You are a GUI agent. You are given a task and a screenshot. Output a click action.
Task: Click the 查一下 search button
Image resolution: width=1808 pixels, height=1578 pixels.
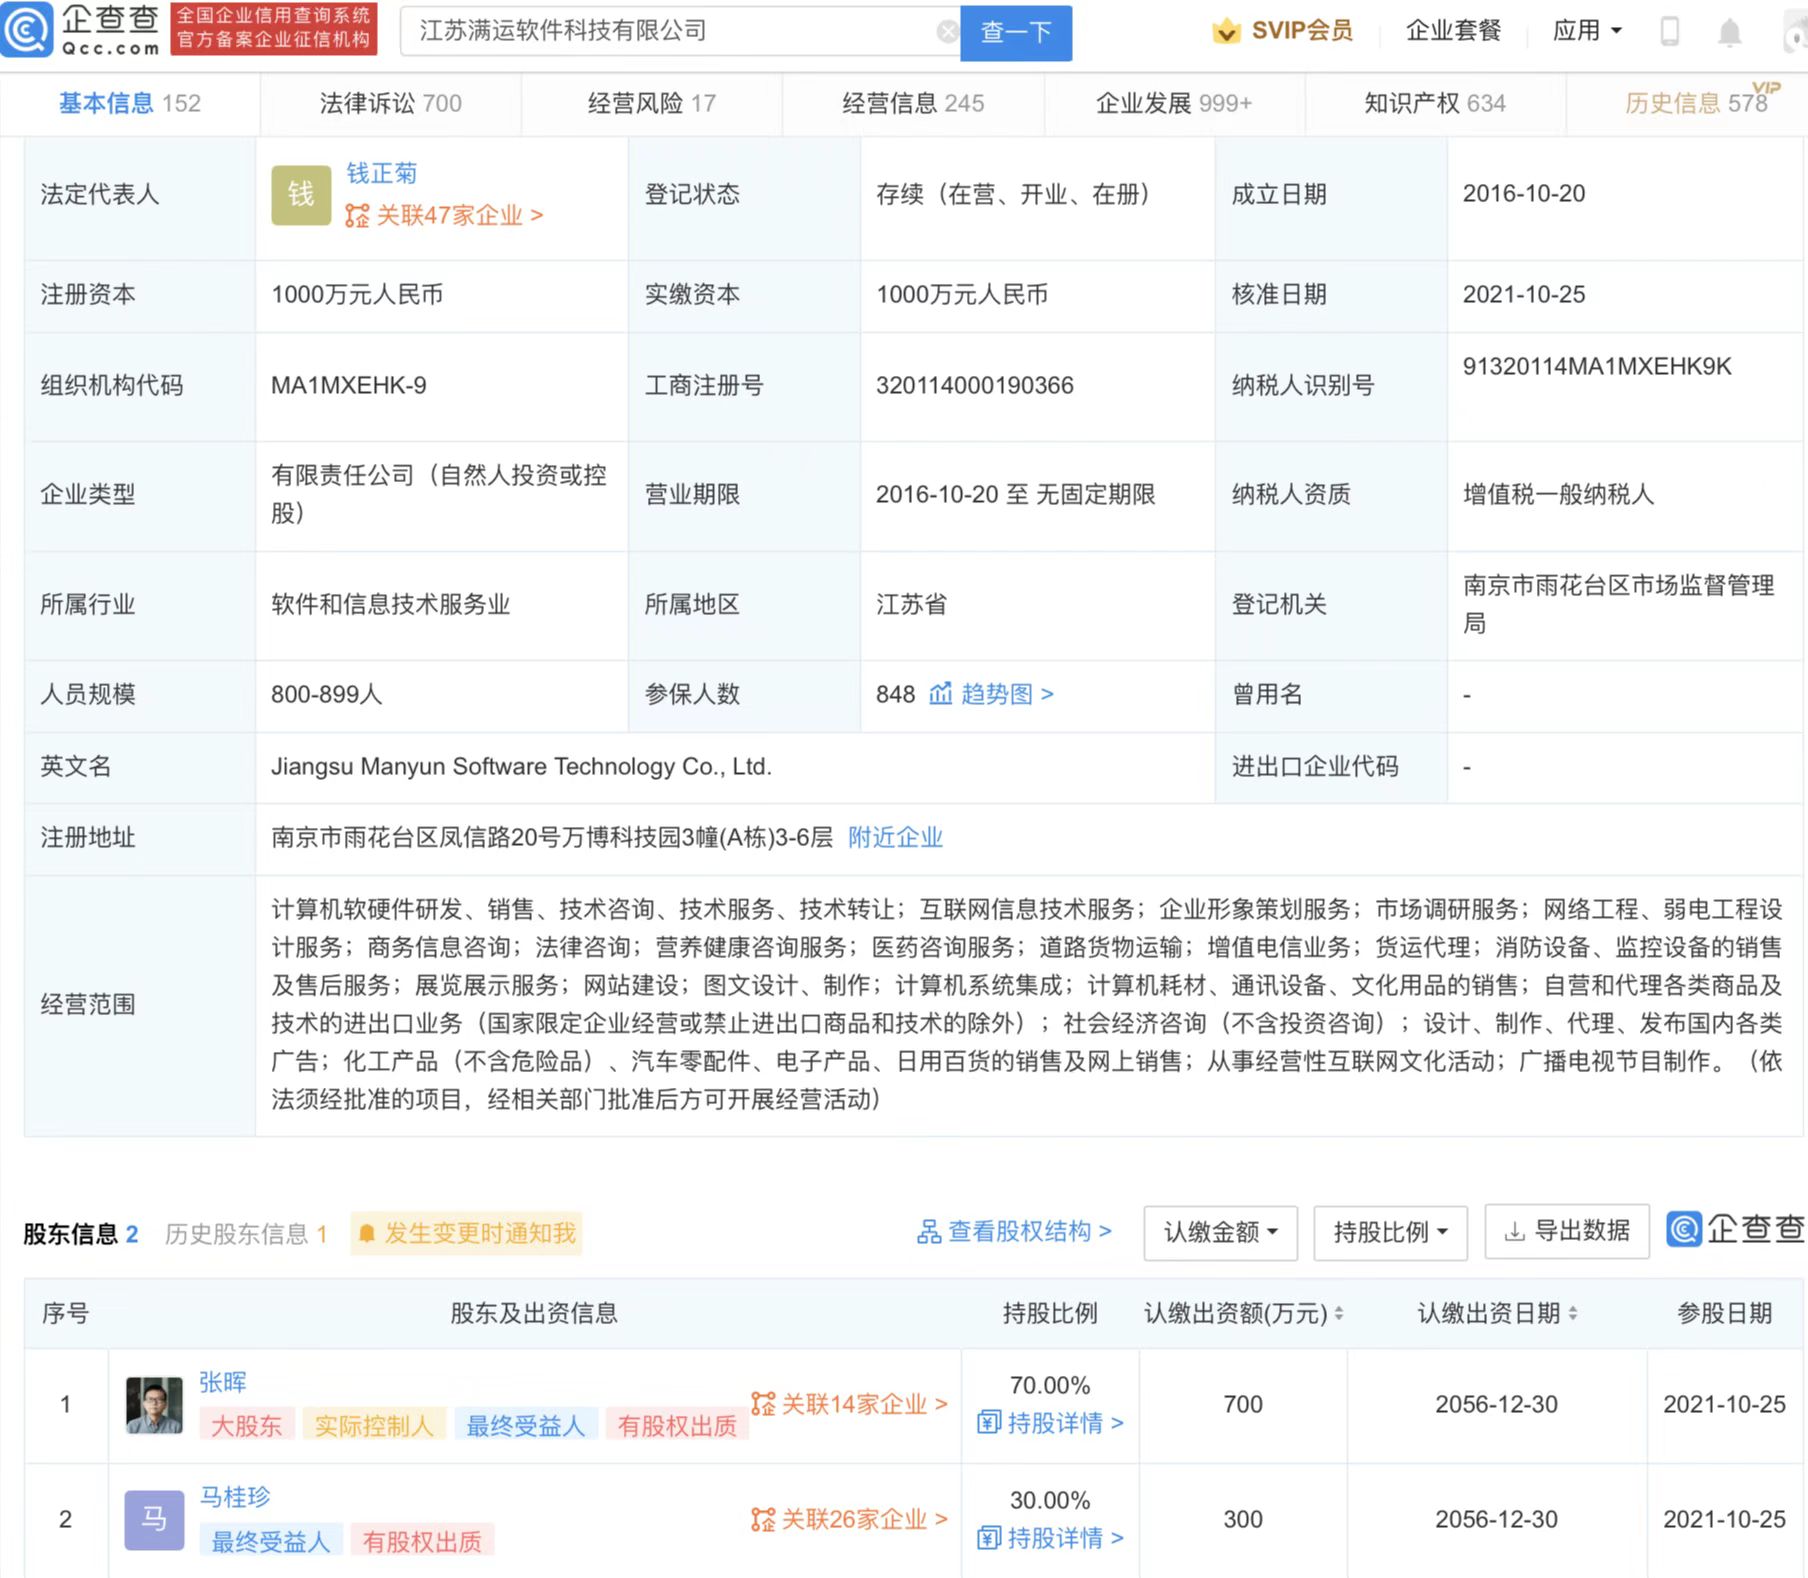[x=1016, y=33]
